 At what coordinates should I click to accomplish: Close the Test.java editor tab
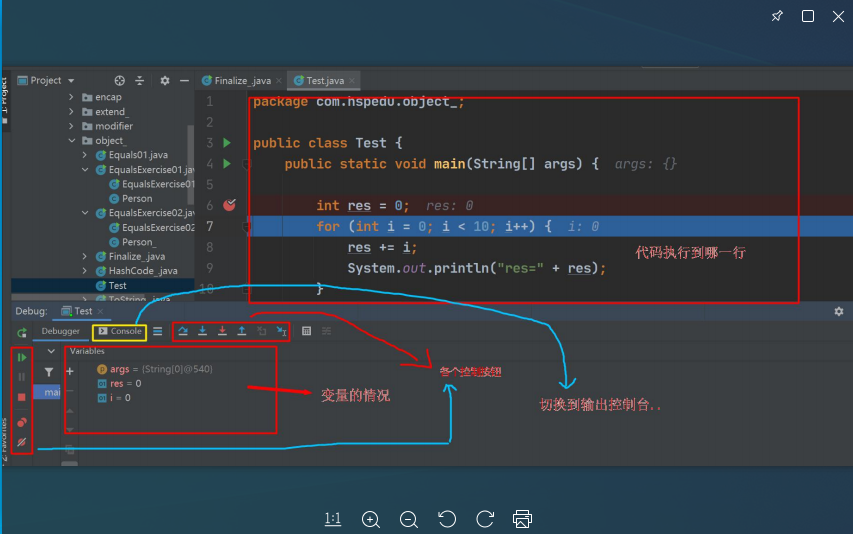352,80
